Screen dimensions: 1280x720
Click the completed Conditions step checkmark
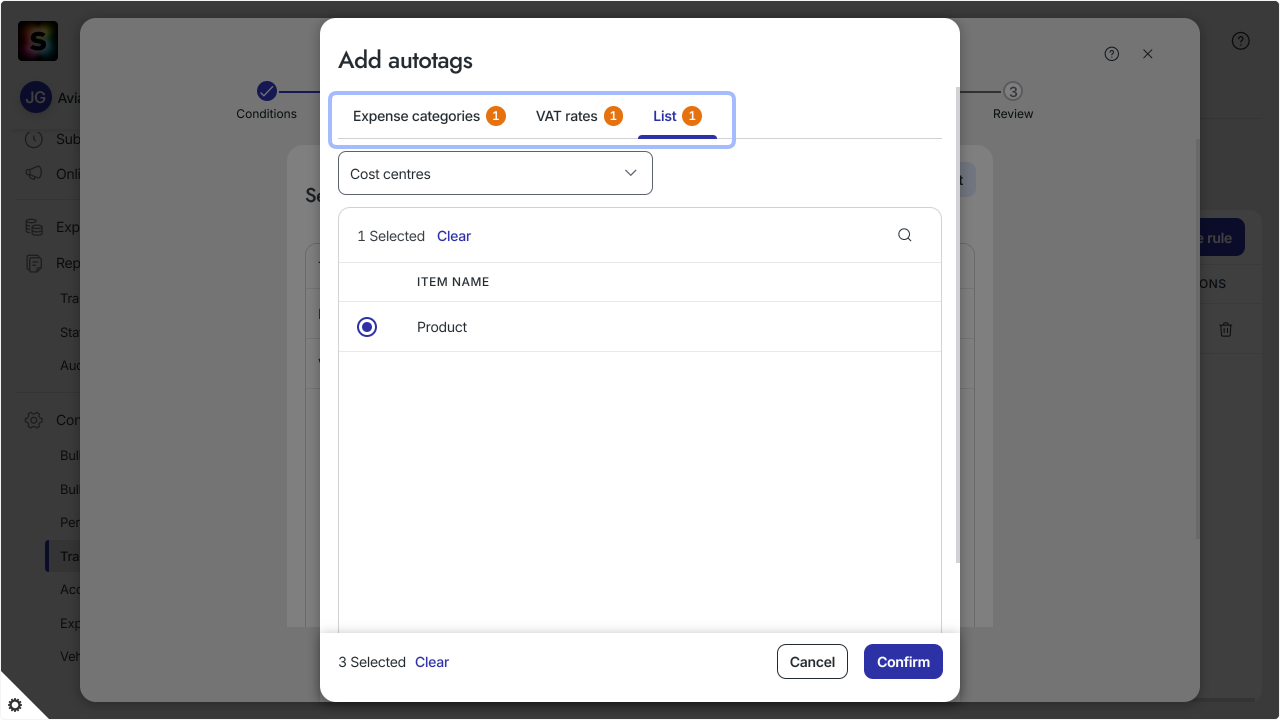point(267,91)
